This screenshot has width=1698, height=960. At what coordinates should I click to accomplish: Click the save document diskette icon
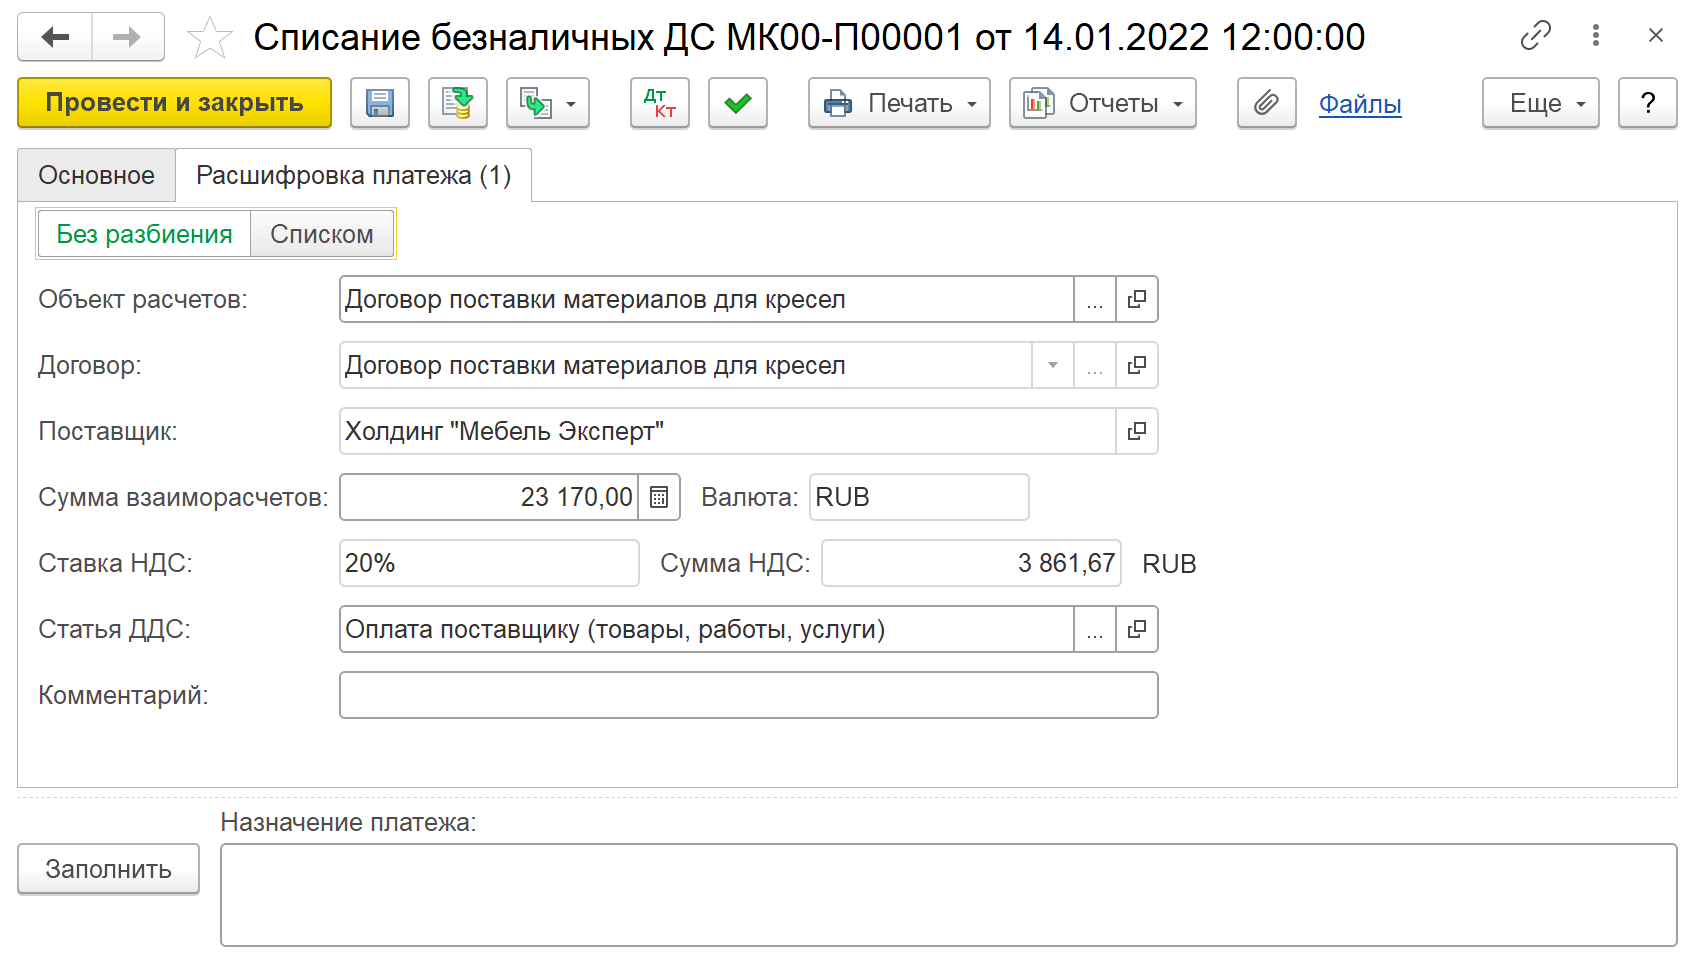[380, 103]
